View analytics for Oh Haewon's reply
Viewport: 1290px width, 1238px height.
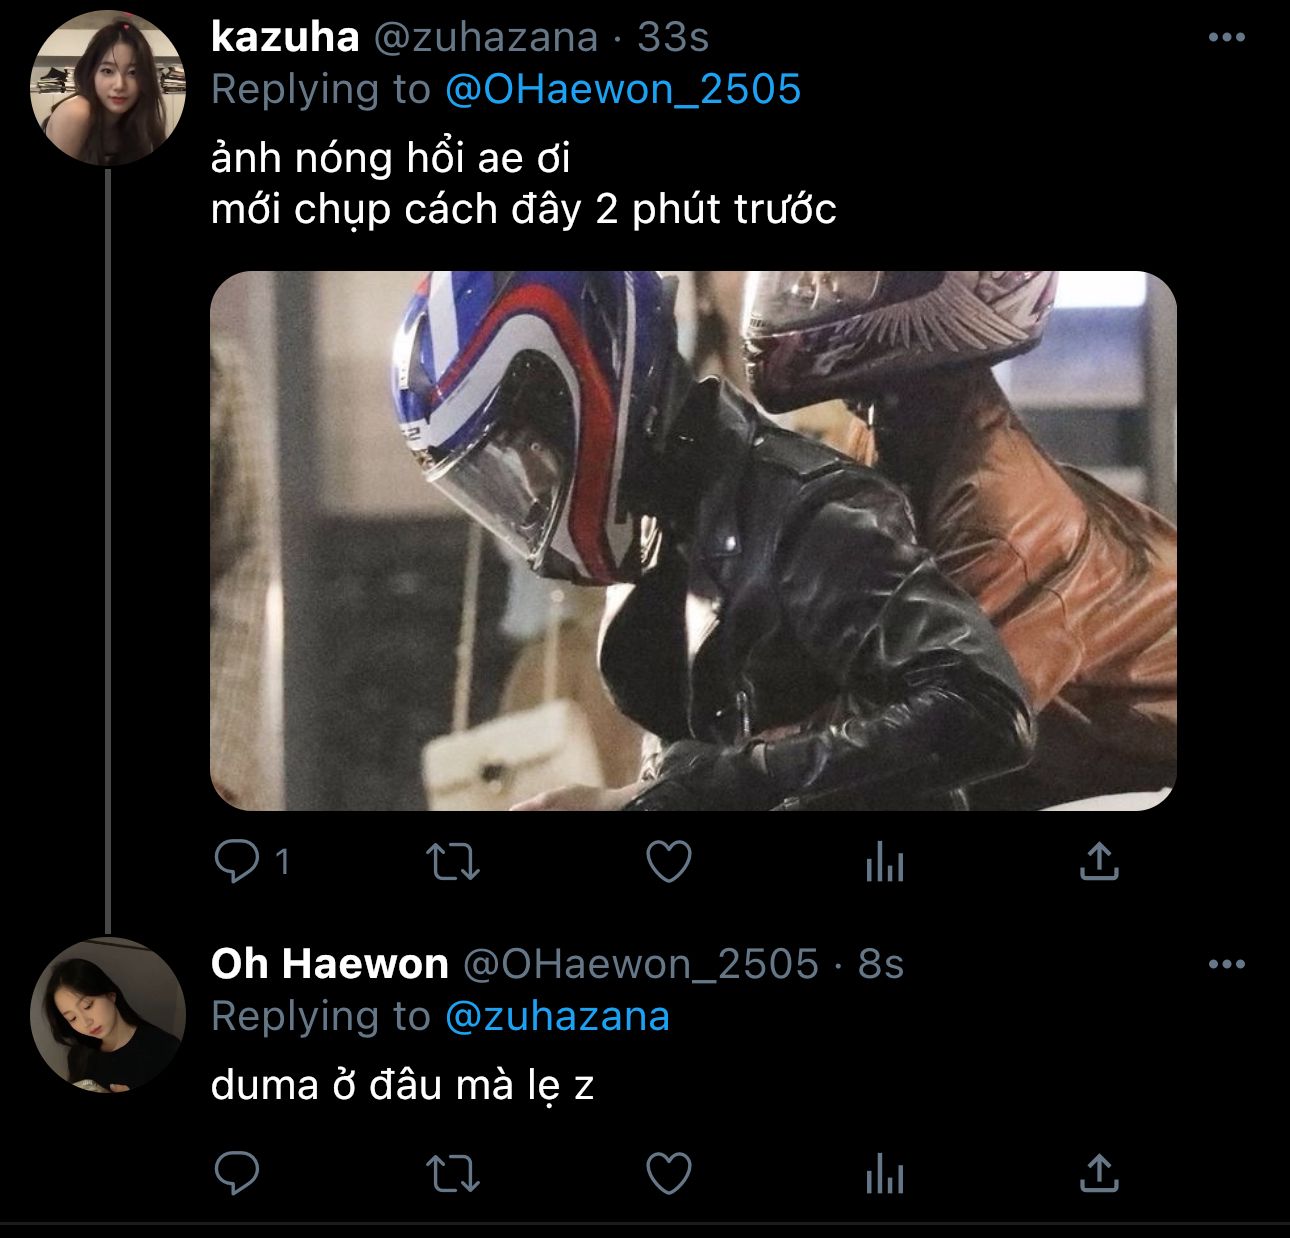885,1173
